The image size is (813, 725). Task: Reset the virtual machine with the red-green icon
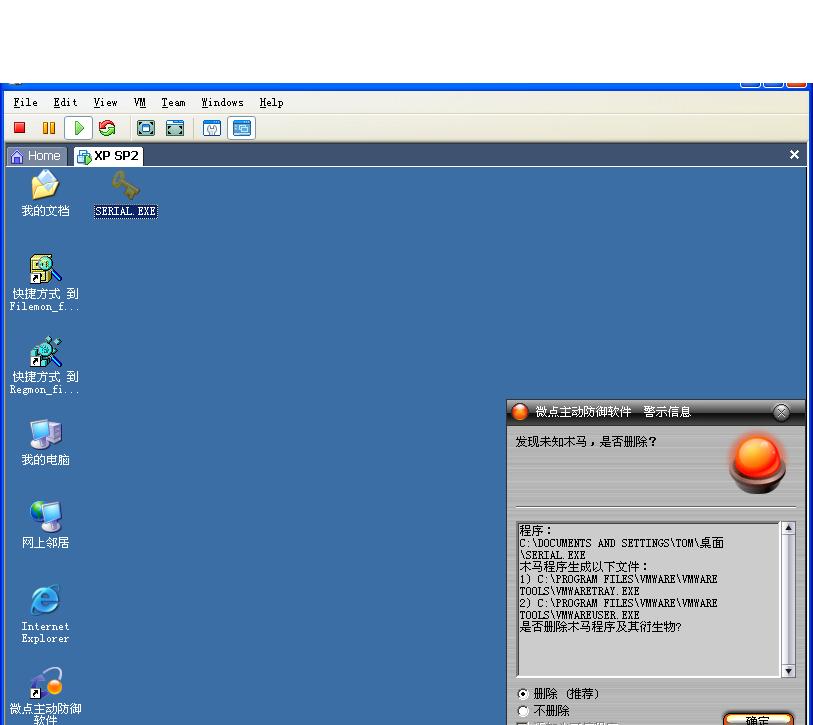click(x=107, y=128)
